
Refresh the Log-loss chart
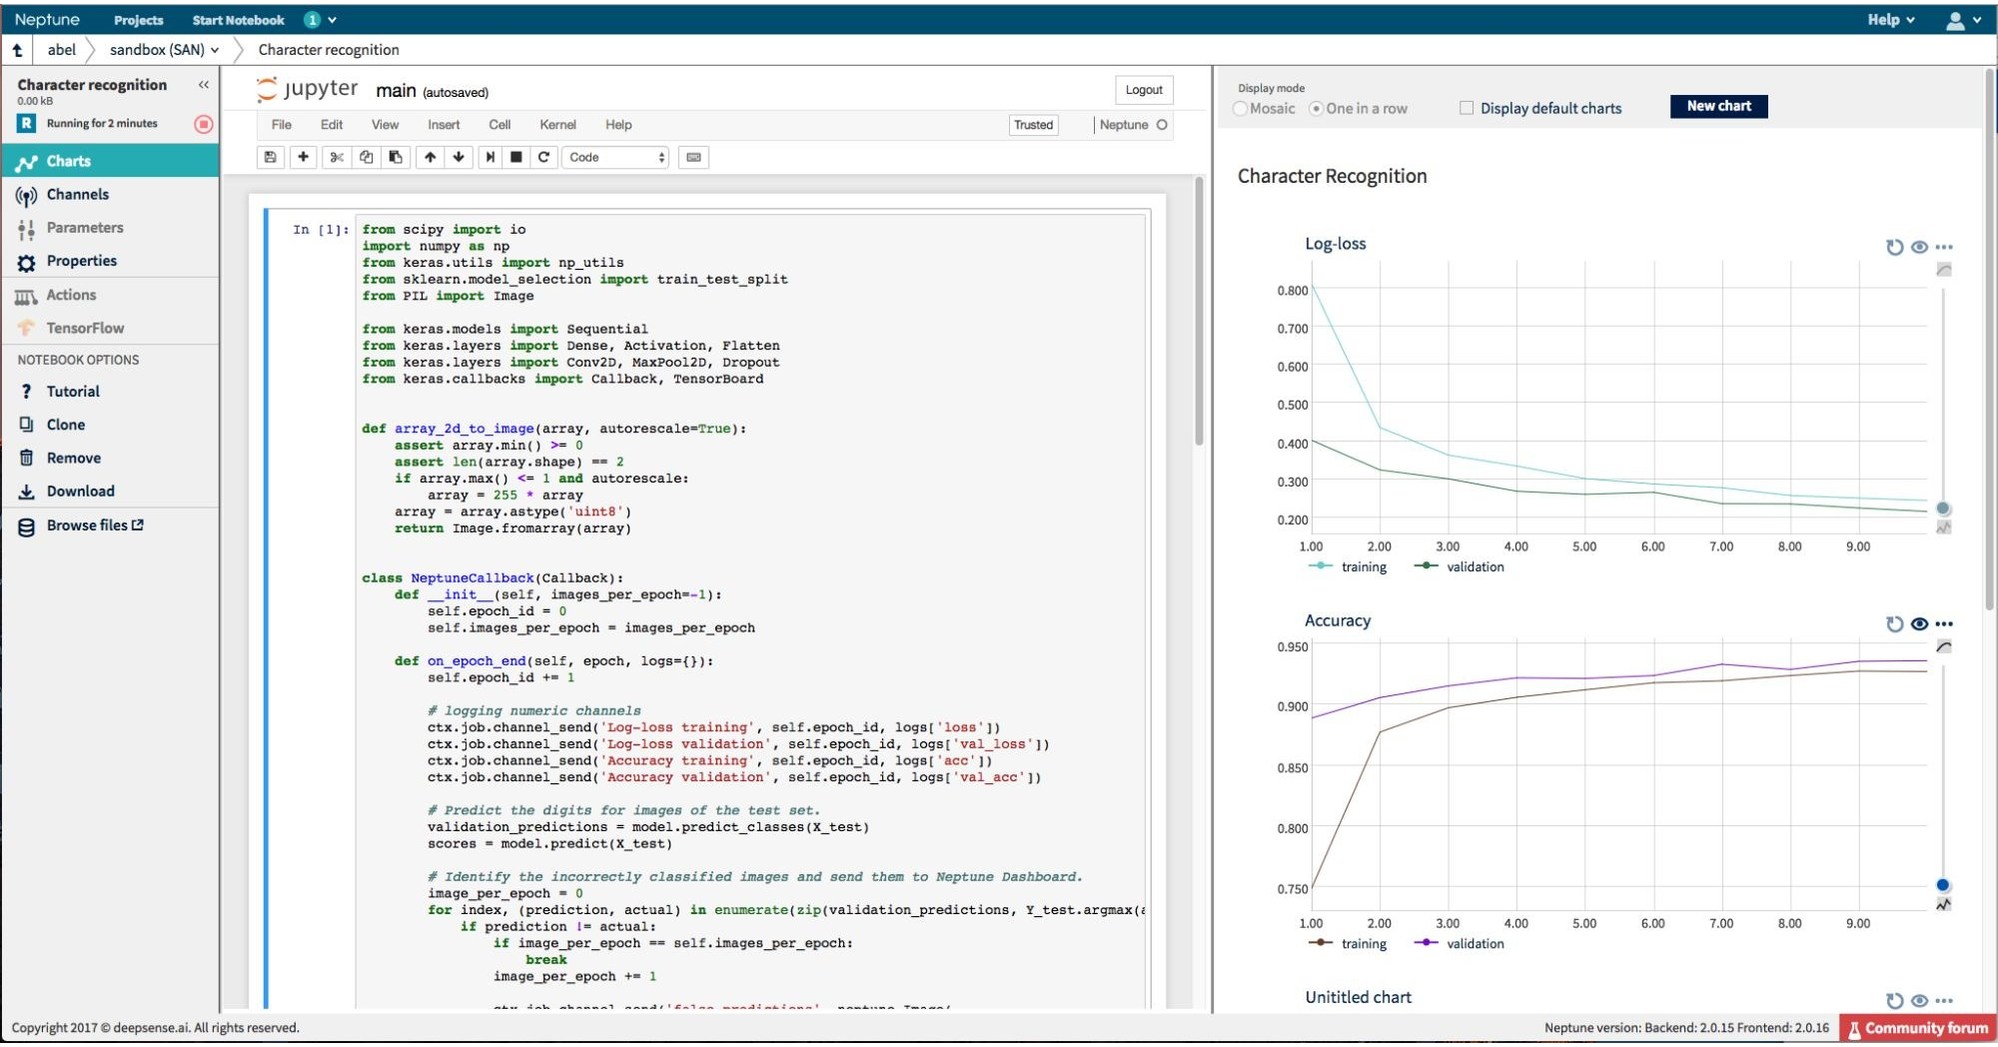1894,247
